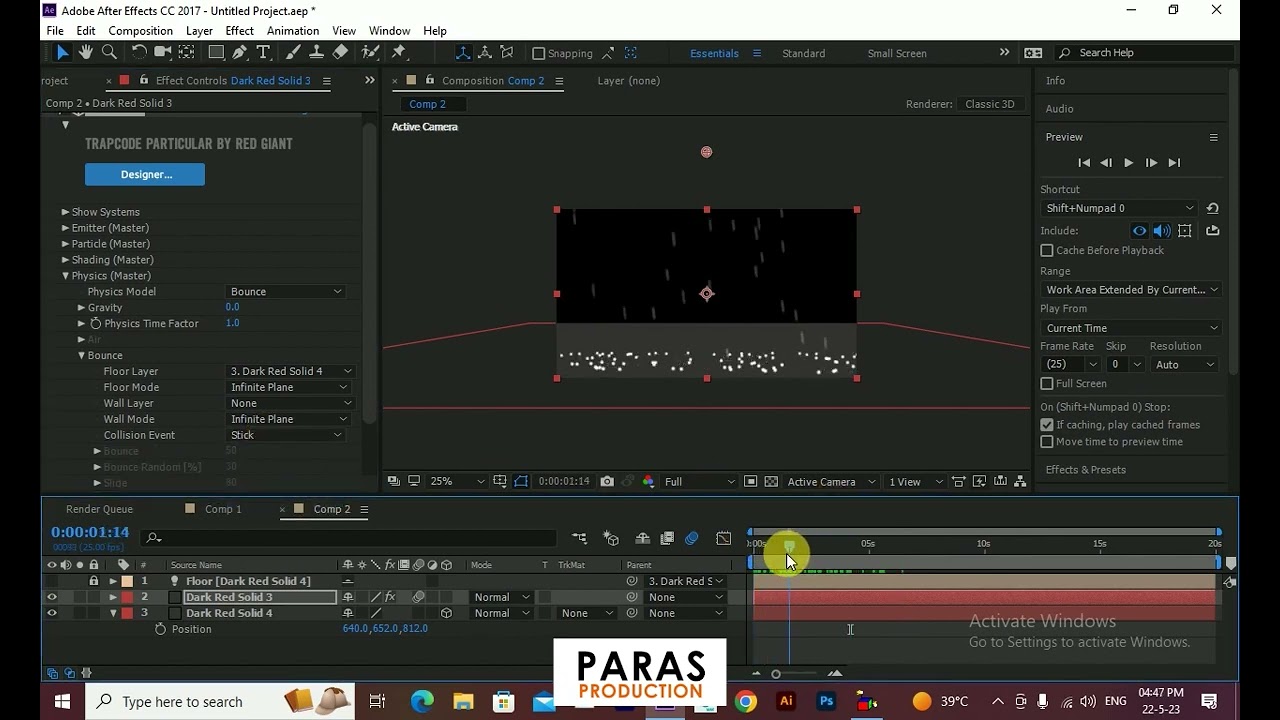Open the Floor Layer dropdown

(291, 371)
